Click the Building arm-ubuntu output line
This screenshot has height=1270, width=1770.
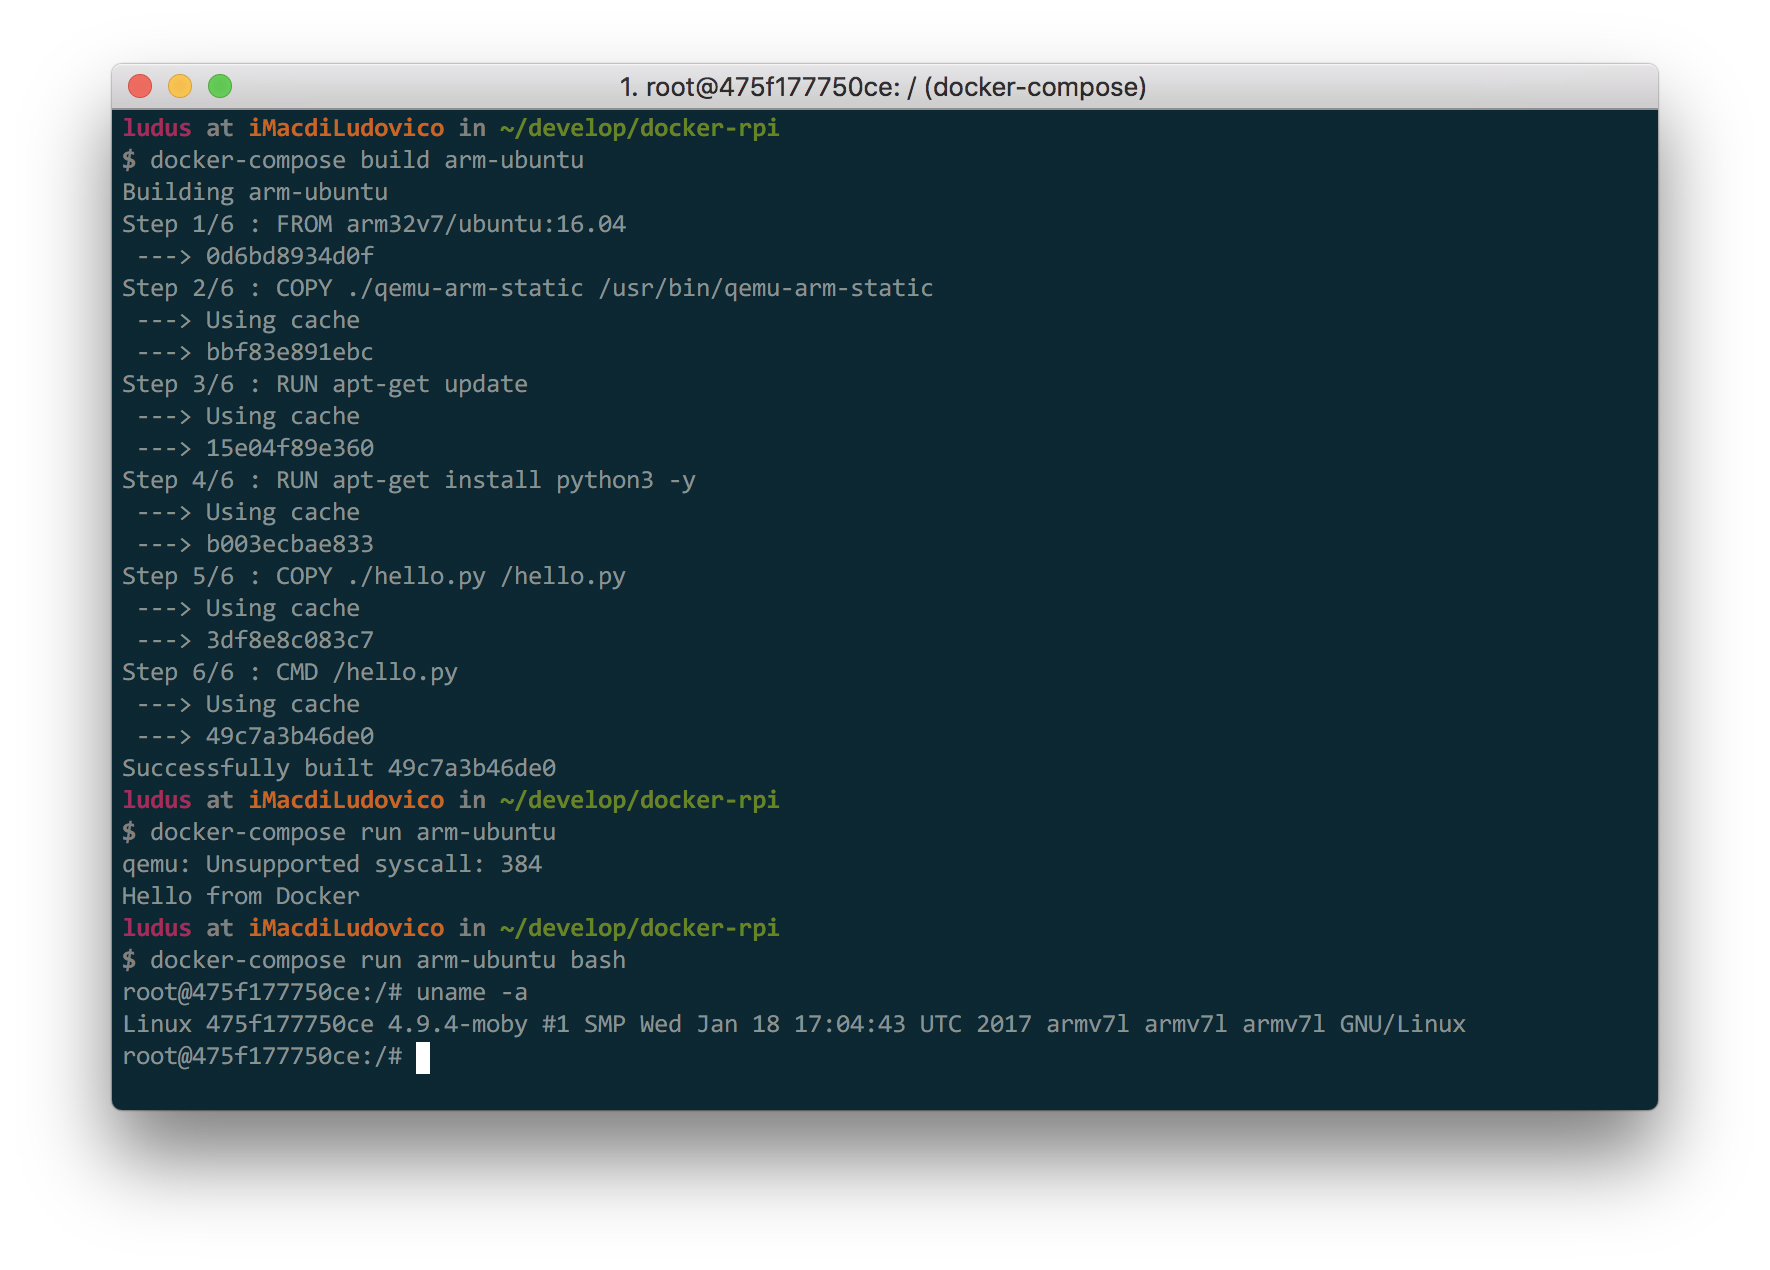(x=254, y=192)
